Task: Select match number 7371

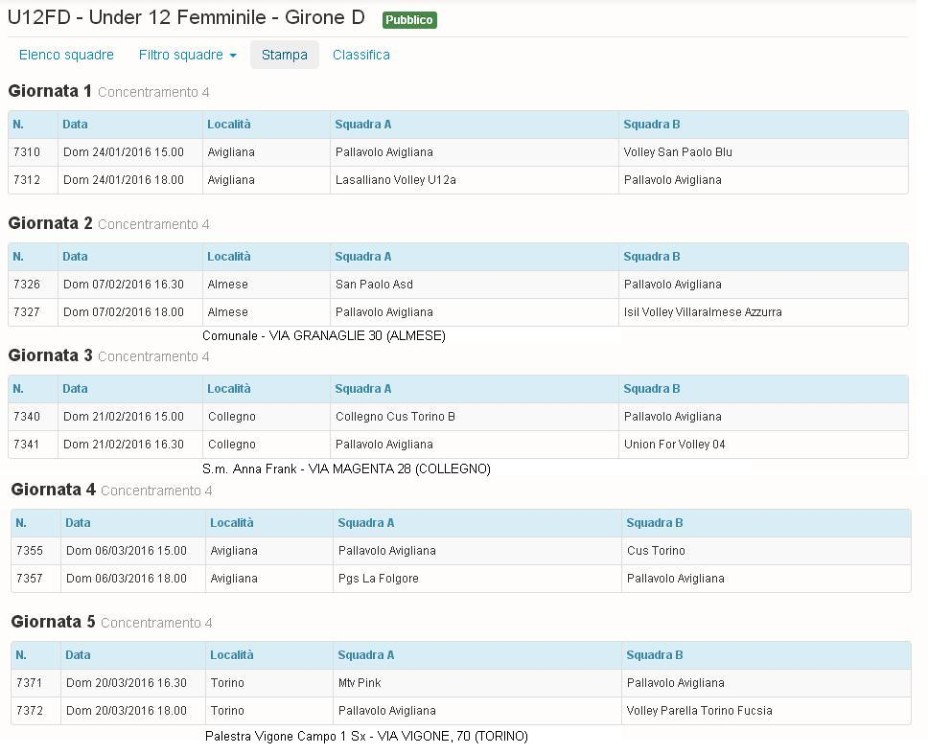Action: [30, 683]
